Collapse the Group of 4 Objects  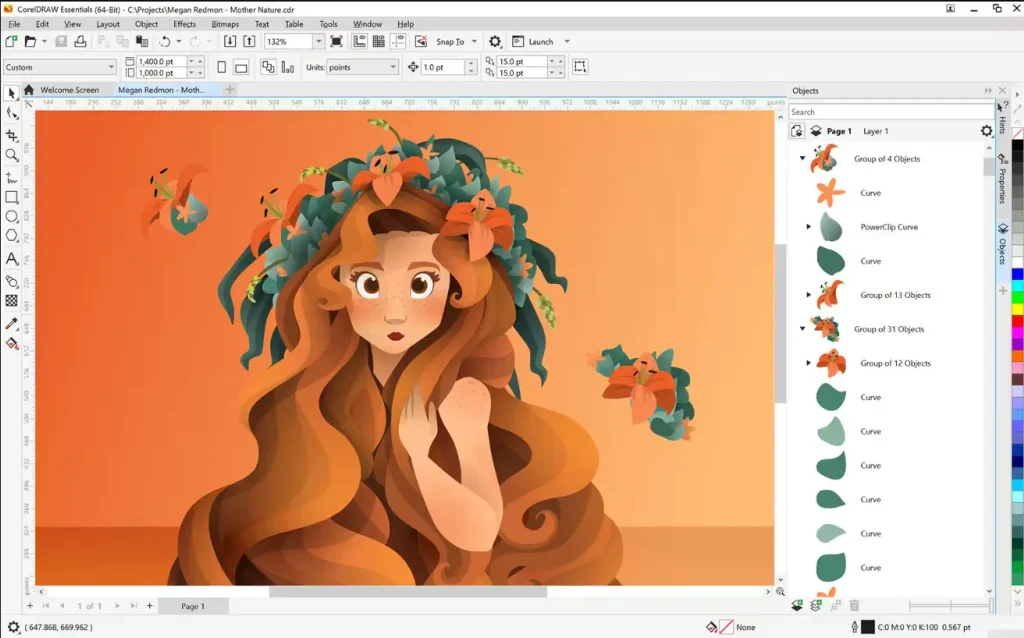point(803,159)
